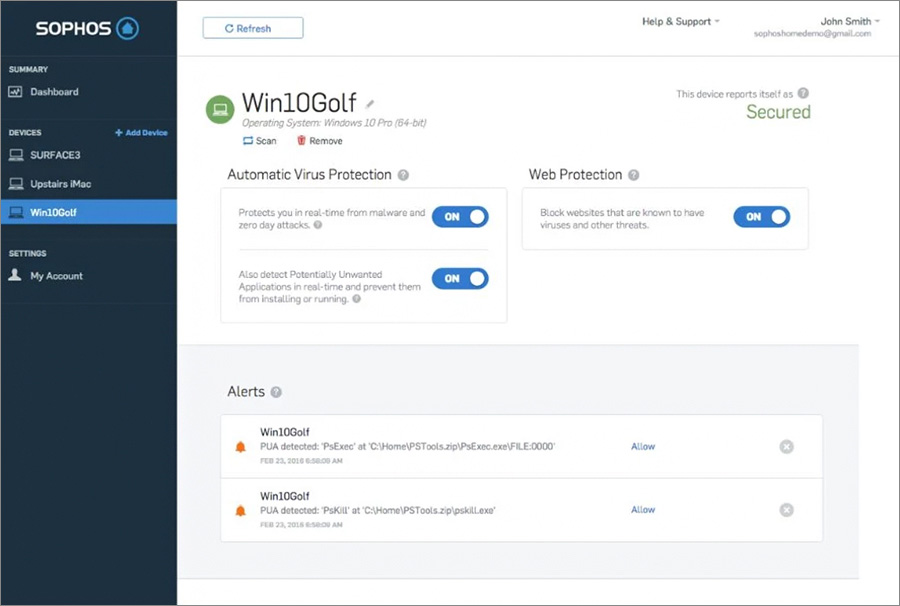
Task: Click the Sophos home logo icon
Action: [x=127, y=28]
